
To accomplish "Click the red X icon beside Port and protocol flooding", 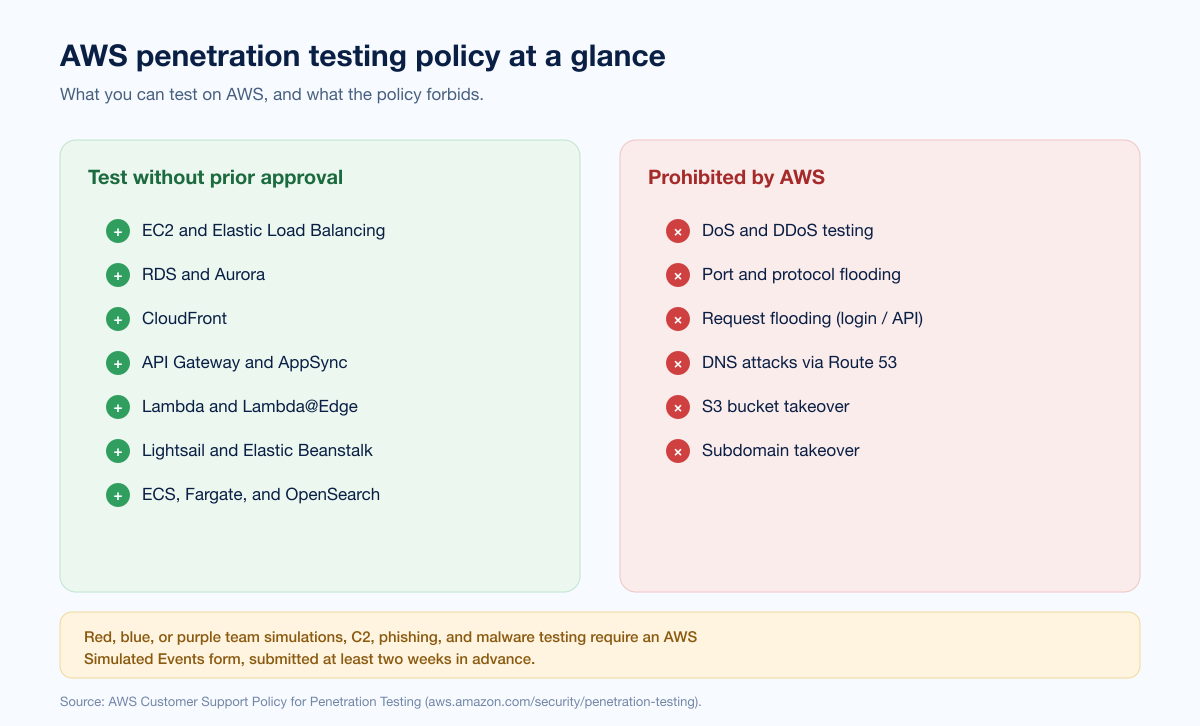I will 678,275.
